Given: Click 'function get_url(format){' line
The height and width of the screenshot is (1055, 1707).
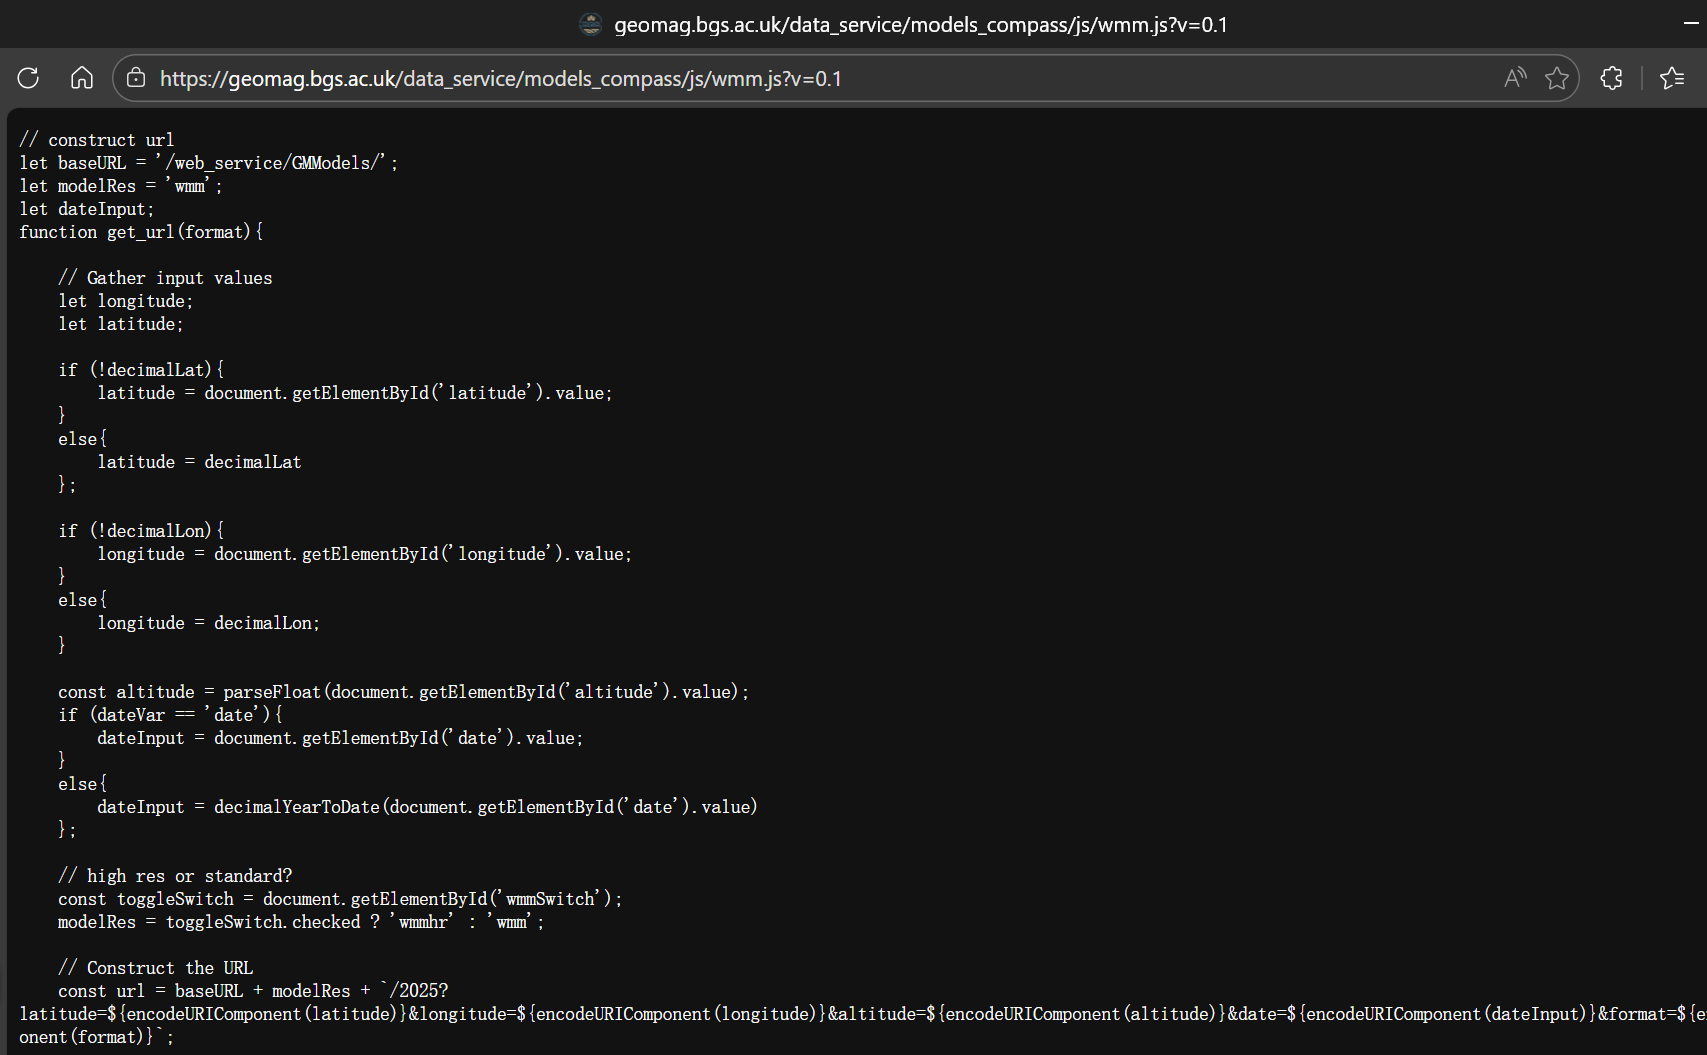Looking at the screenshot, I should [141, 232].
